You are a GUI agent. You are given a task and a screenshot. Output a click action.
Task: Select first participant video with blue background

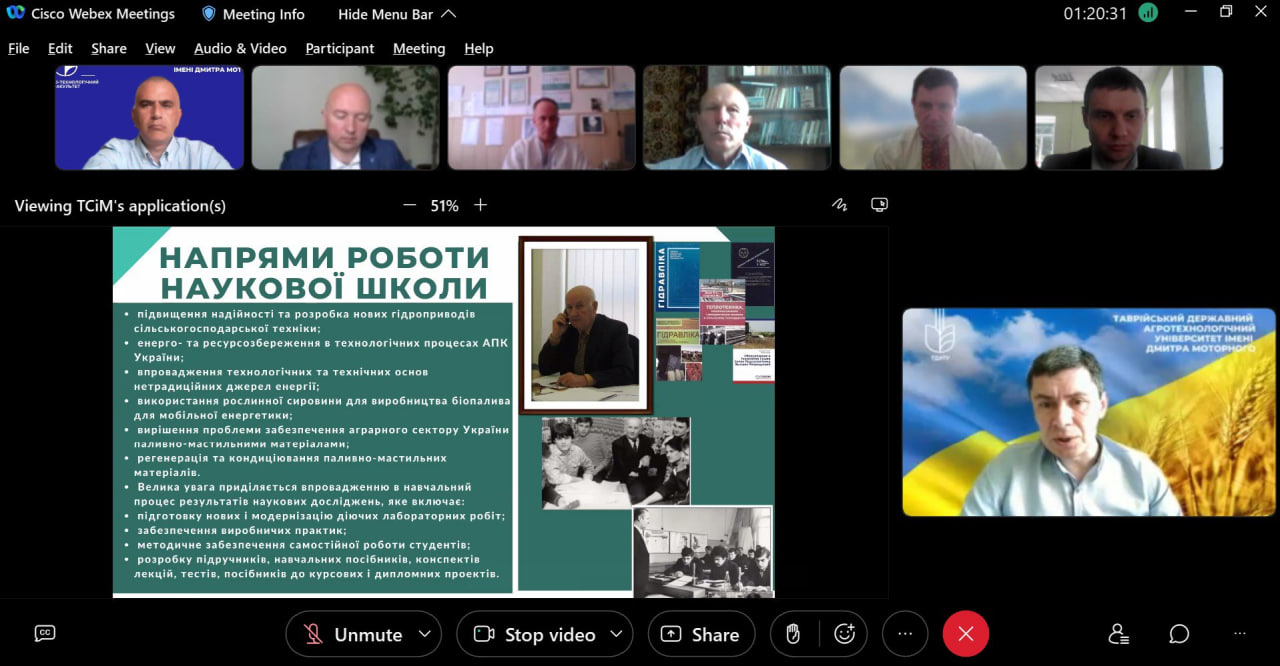[149, 117]
